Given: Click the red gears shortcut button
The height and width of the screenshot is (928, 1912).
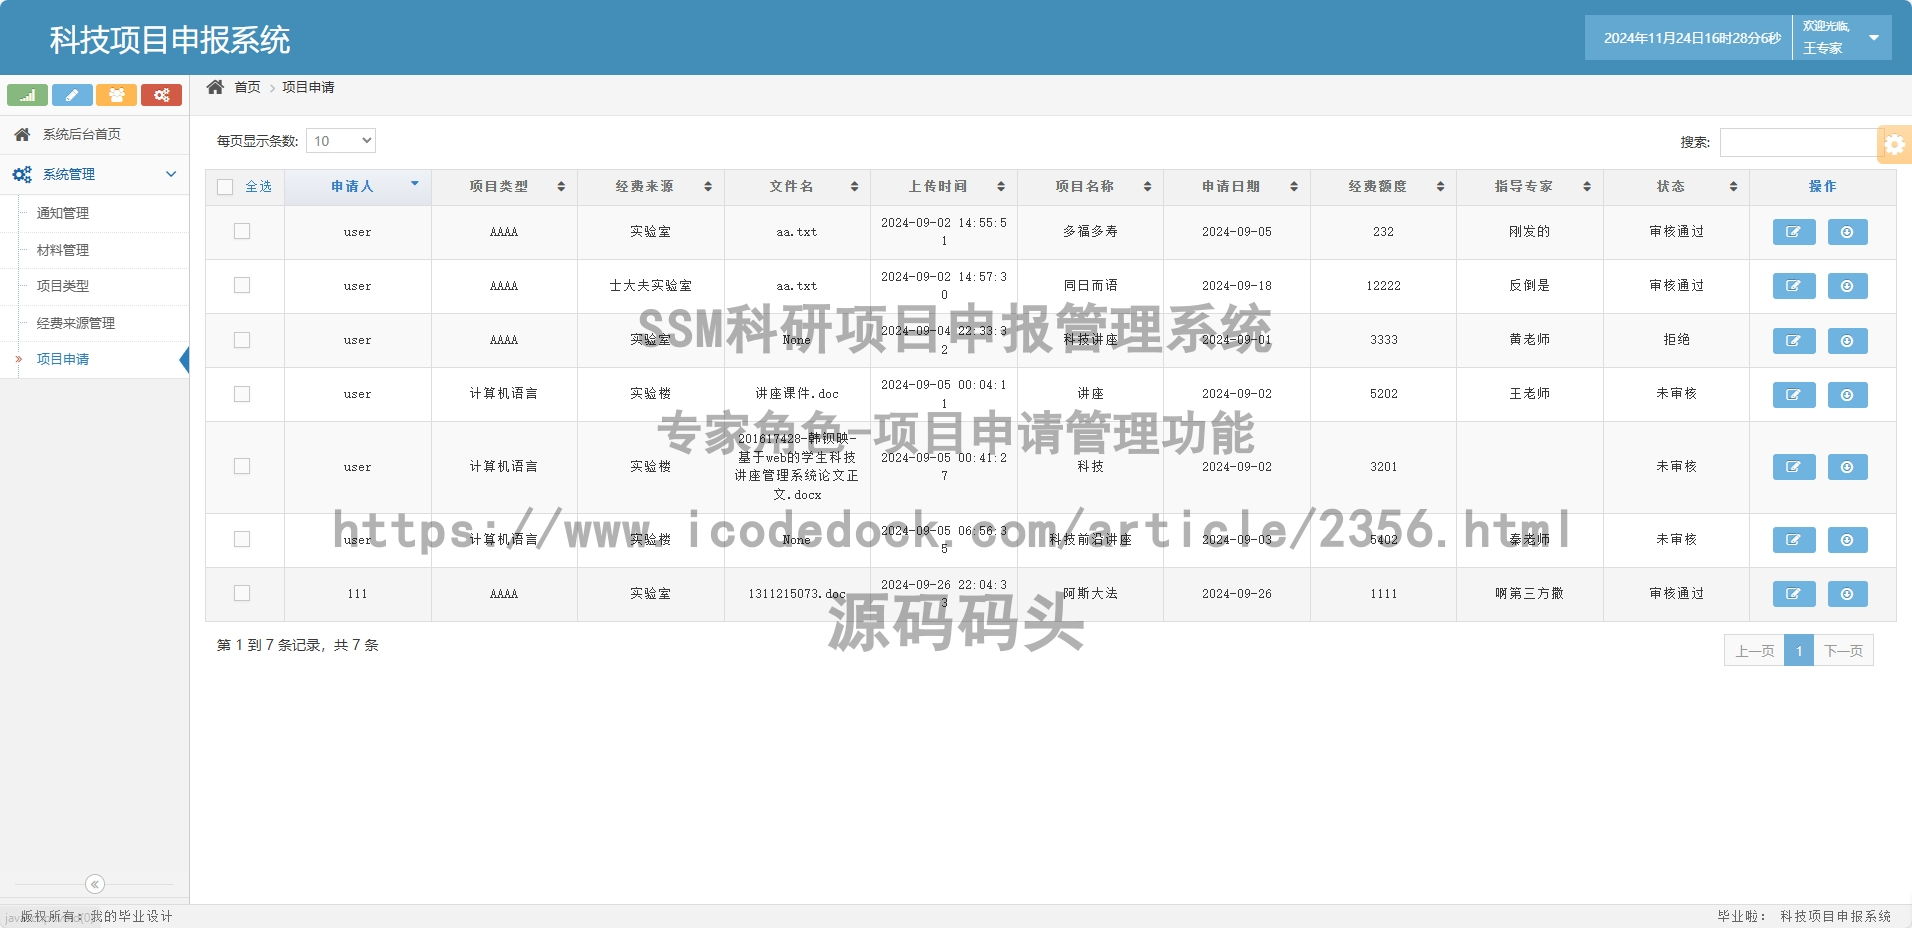Looking at the screenshot, I should 161,95.
